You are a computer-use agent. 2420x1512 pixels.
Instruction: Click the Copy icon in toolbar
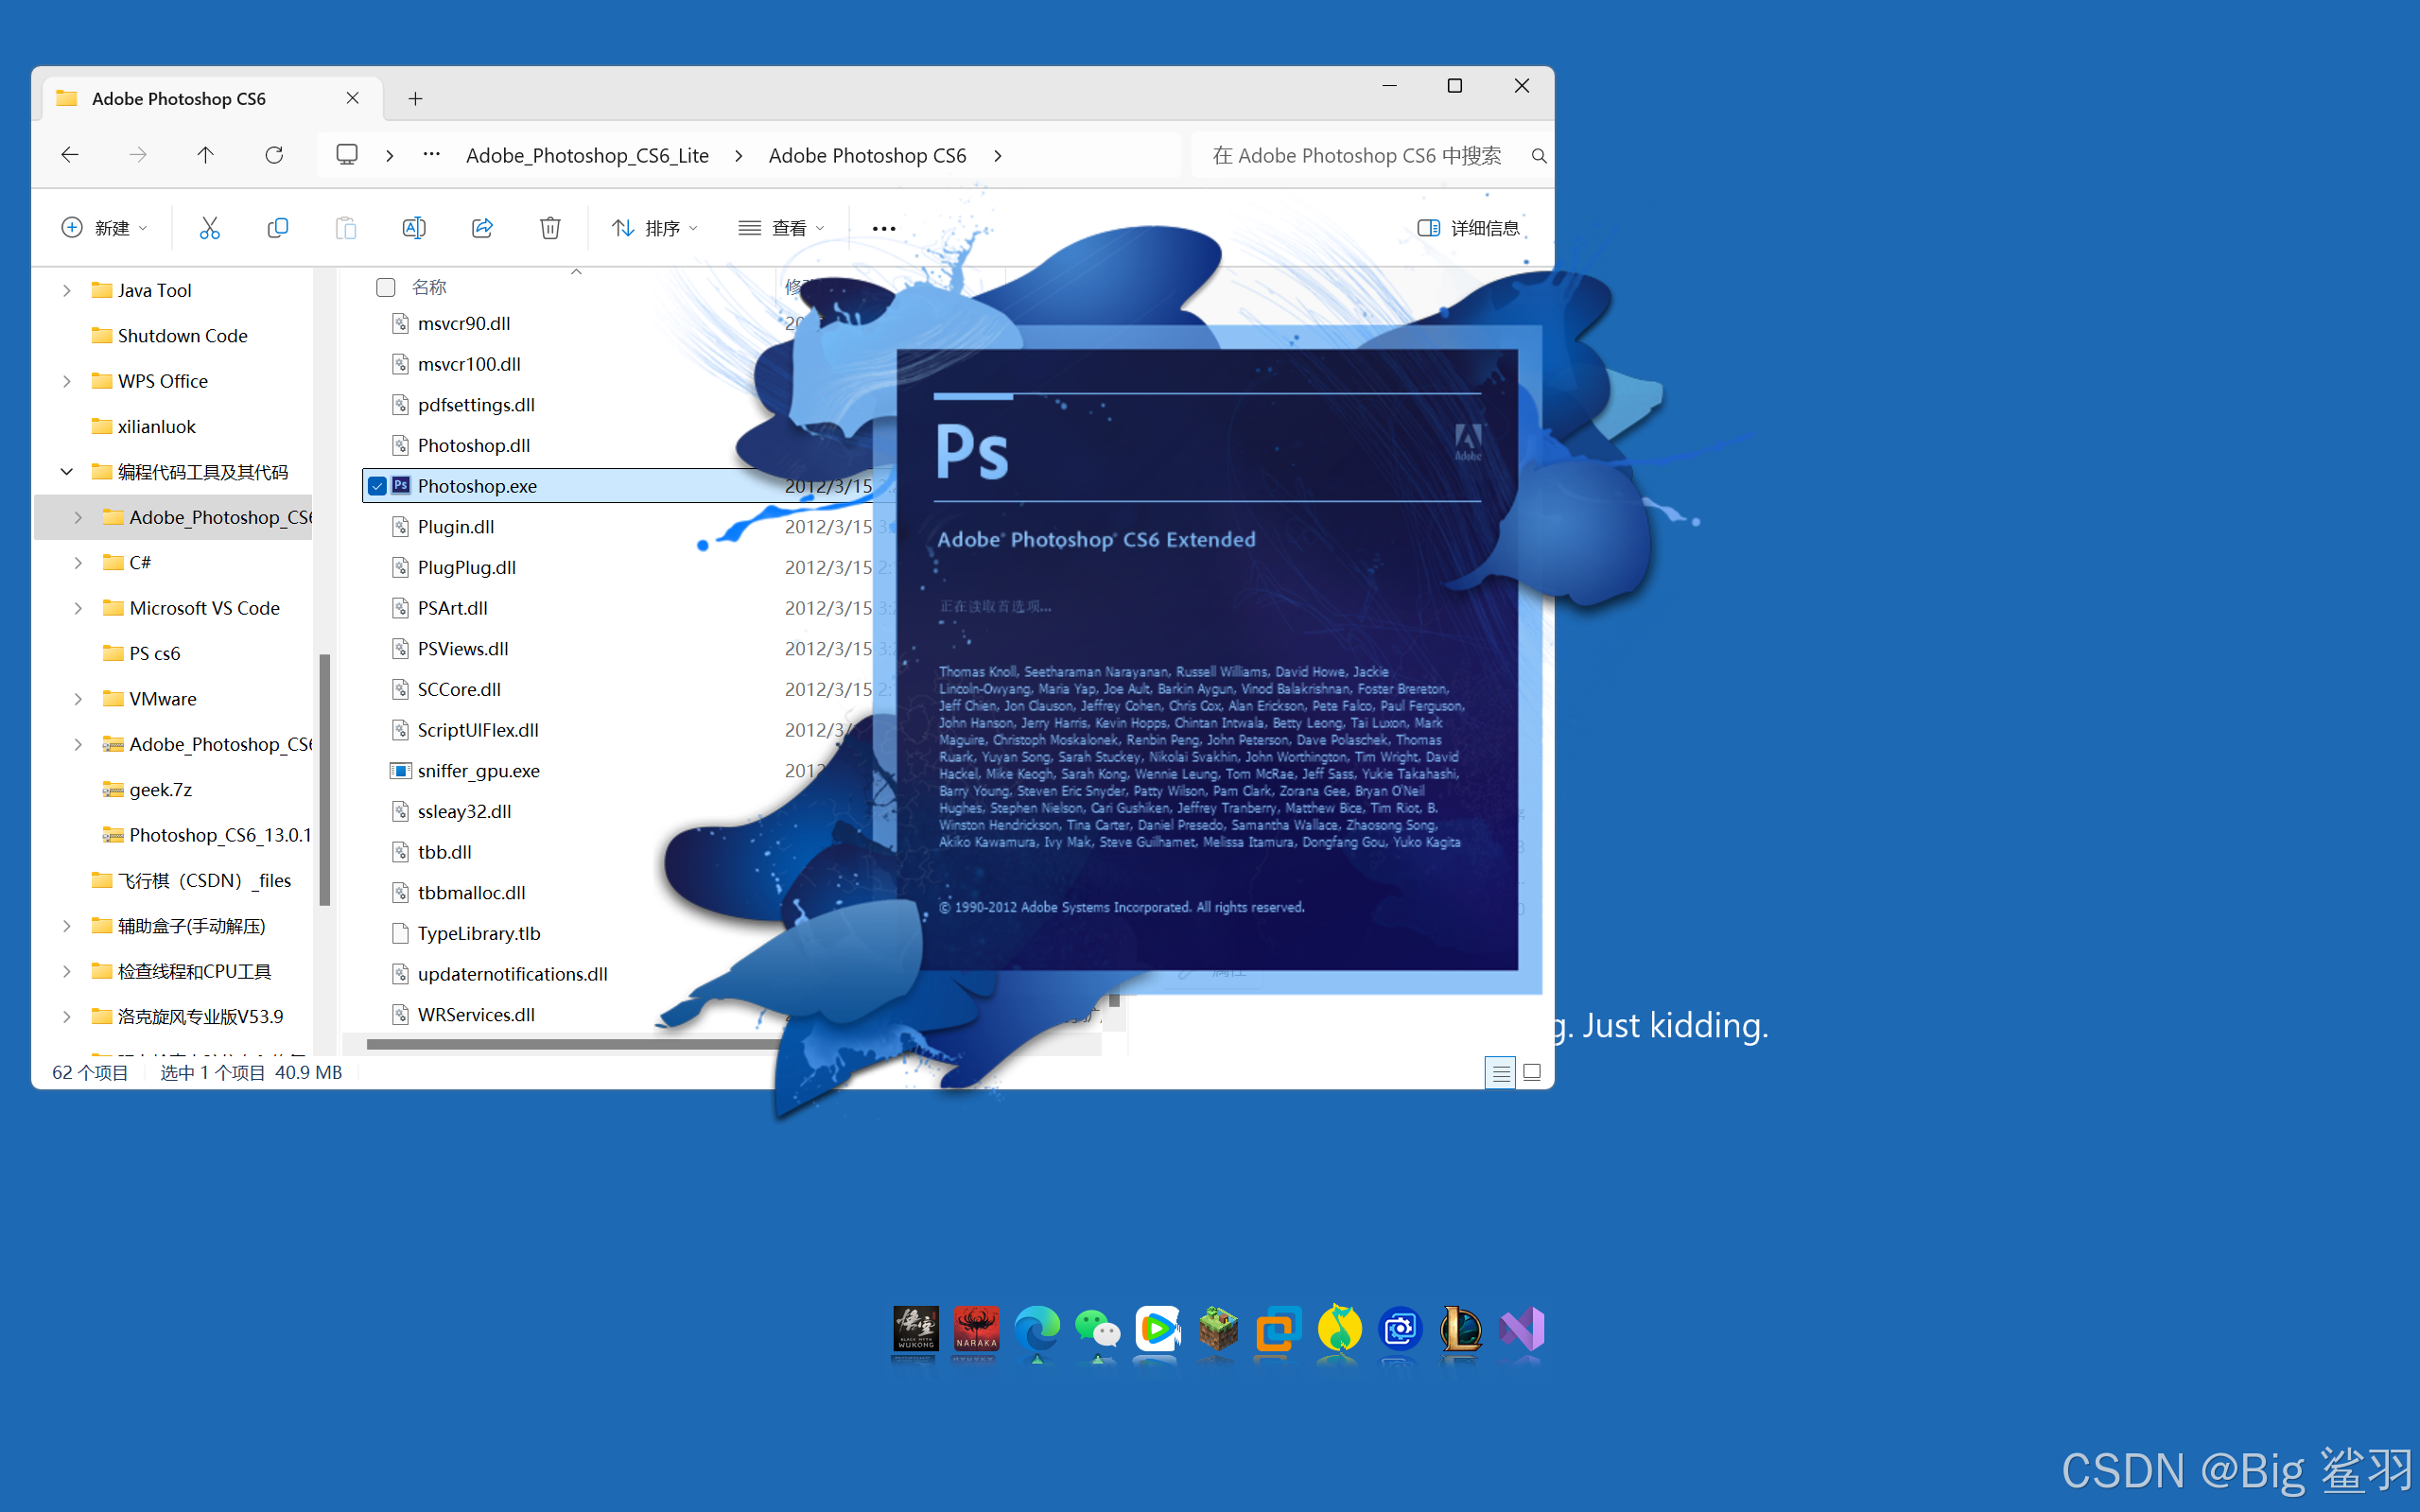coord(277,228)
